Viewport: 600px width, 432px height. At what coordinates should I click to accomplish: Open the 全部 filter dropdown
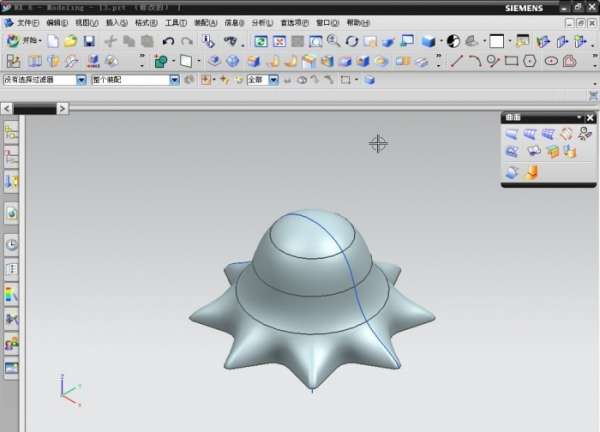click(x=273, y=79)
